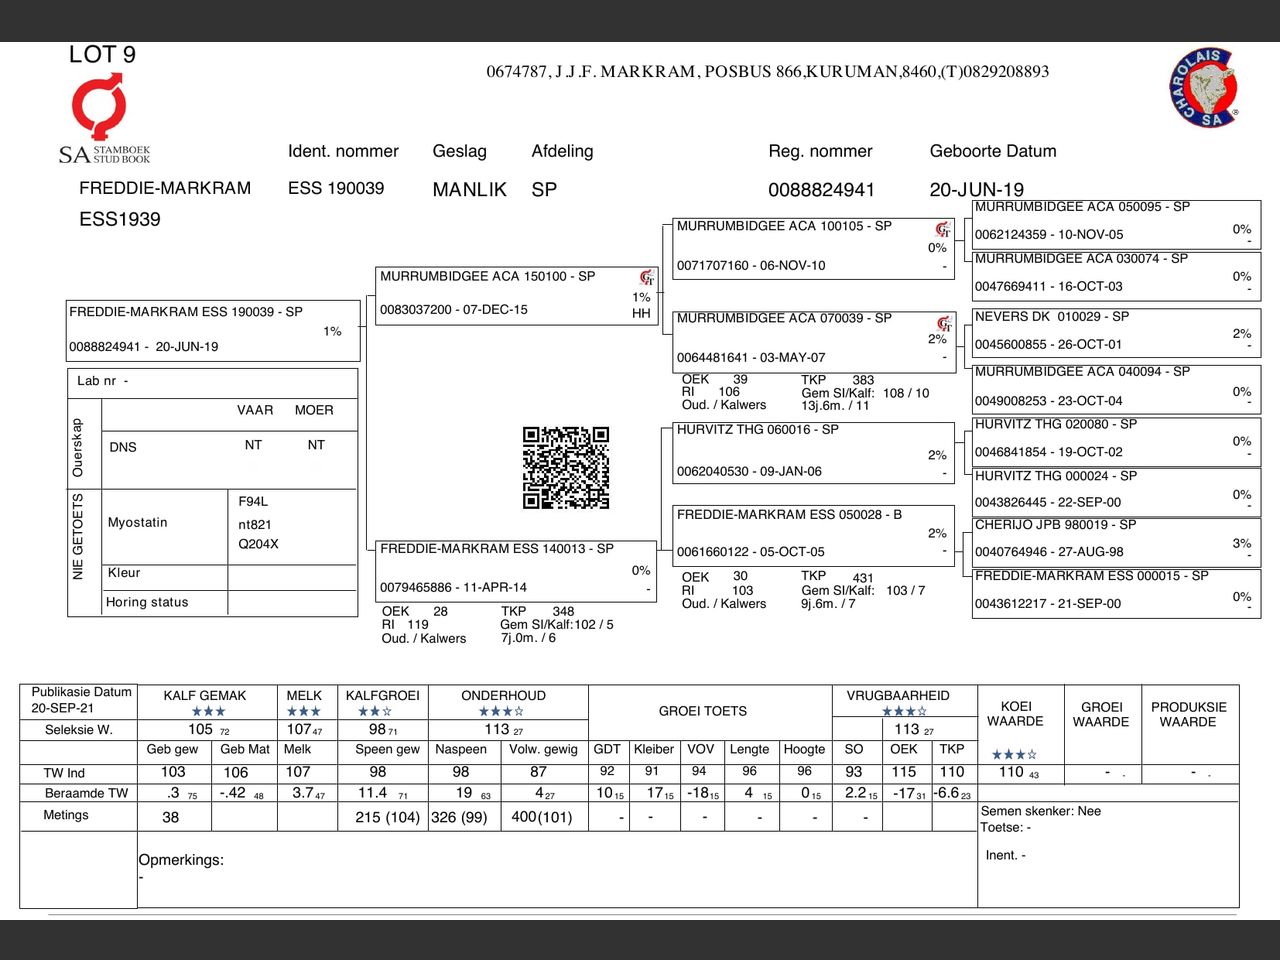Click the 'Seleksie W.' row label
Image resolution: width=1280 pixels, height=960 pixels.
(78, 730)
